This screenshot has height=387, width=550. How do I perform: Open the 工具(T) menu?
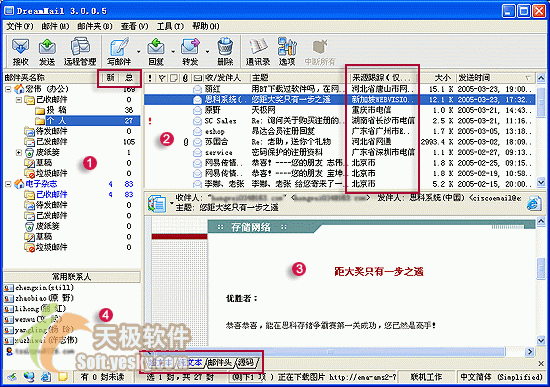pyautogui.click(x=170, y=26)
